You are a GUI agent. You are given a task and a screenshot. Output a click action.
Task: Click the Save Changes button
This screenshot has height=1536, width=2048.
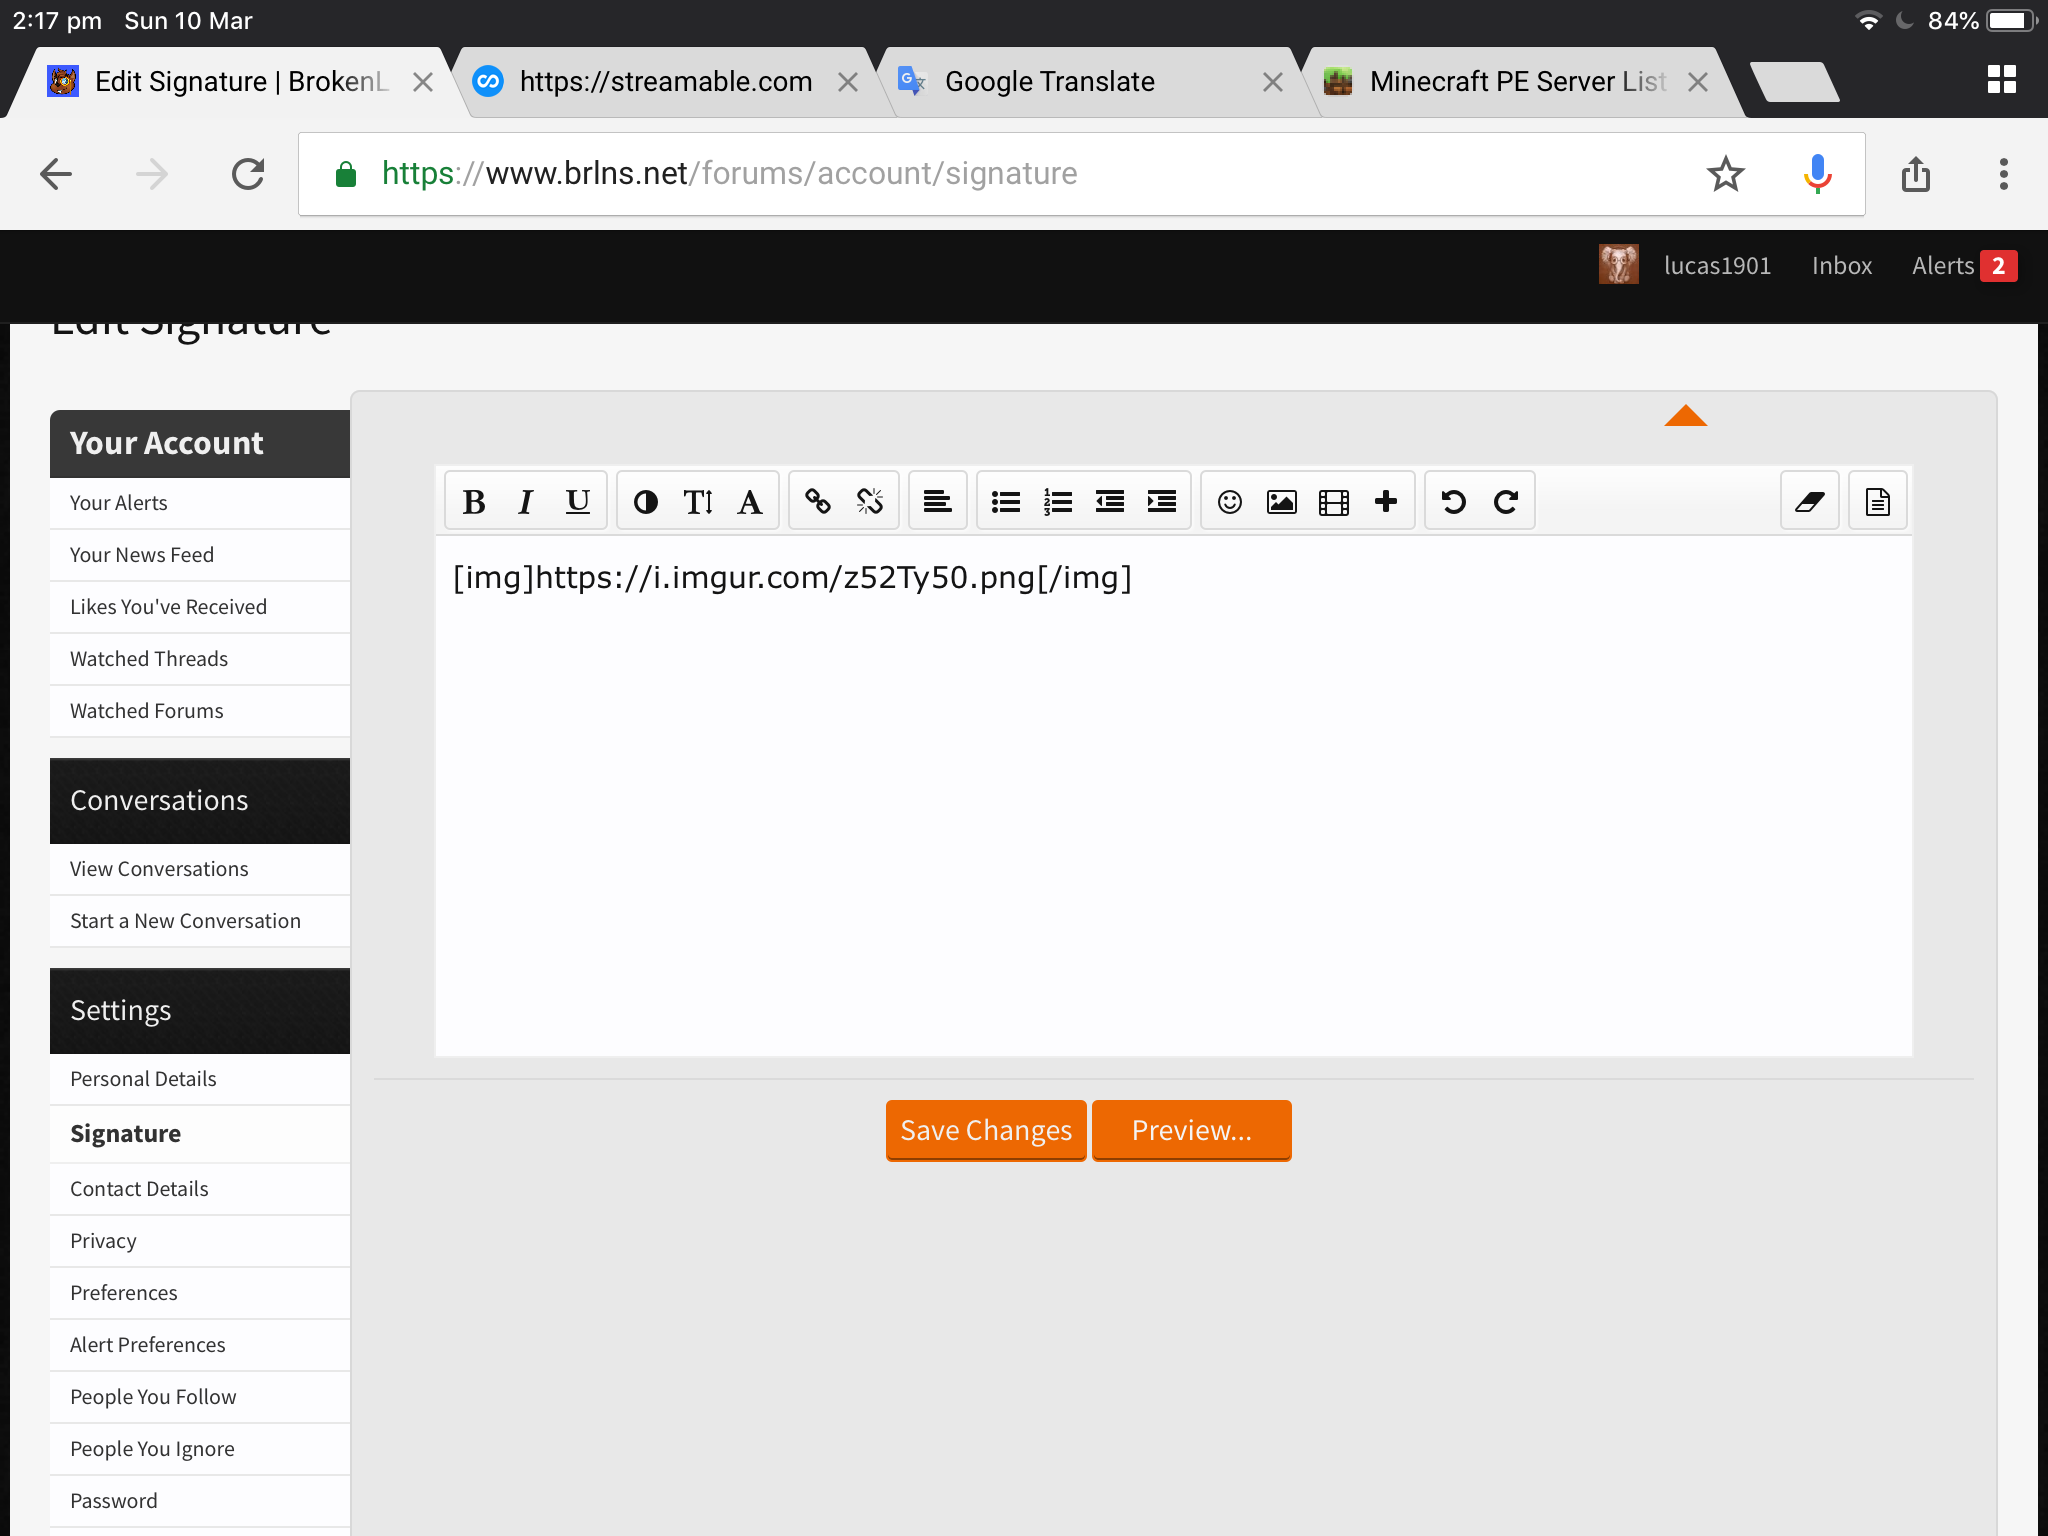[986, 1130]
